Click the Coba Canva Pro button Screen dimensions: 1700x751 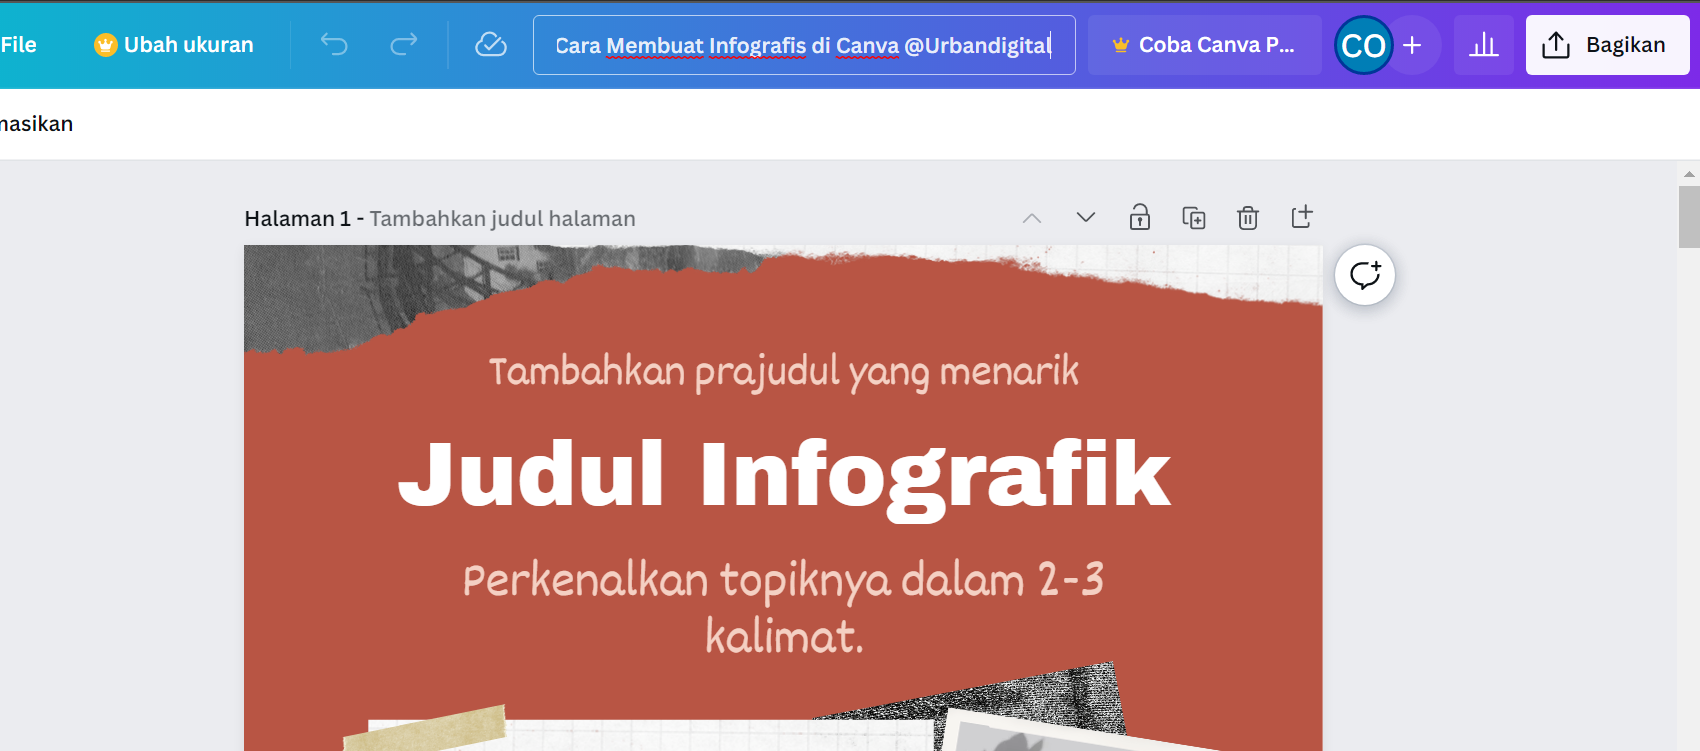(1204, 45)
